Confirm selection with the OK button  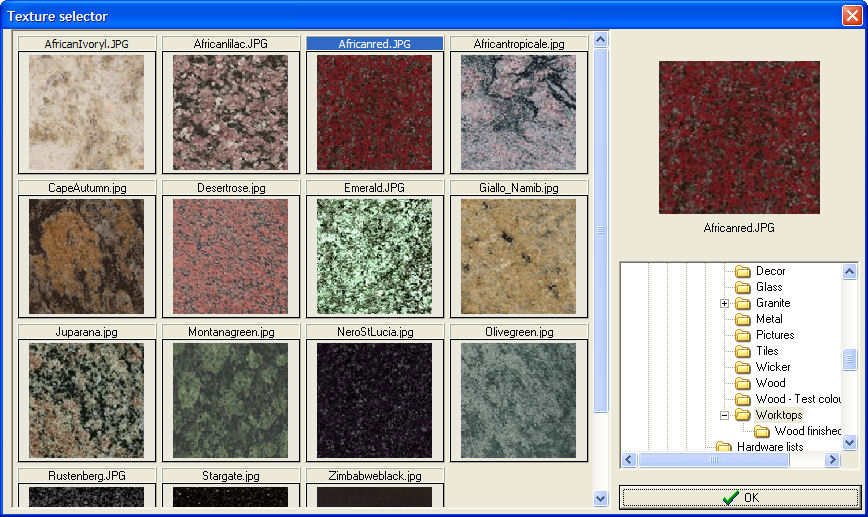[740, 498]
